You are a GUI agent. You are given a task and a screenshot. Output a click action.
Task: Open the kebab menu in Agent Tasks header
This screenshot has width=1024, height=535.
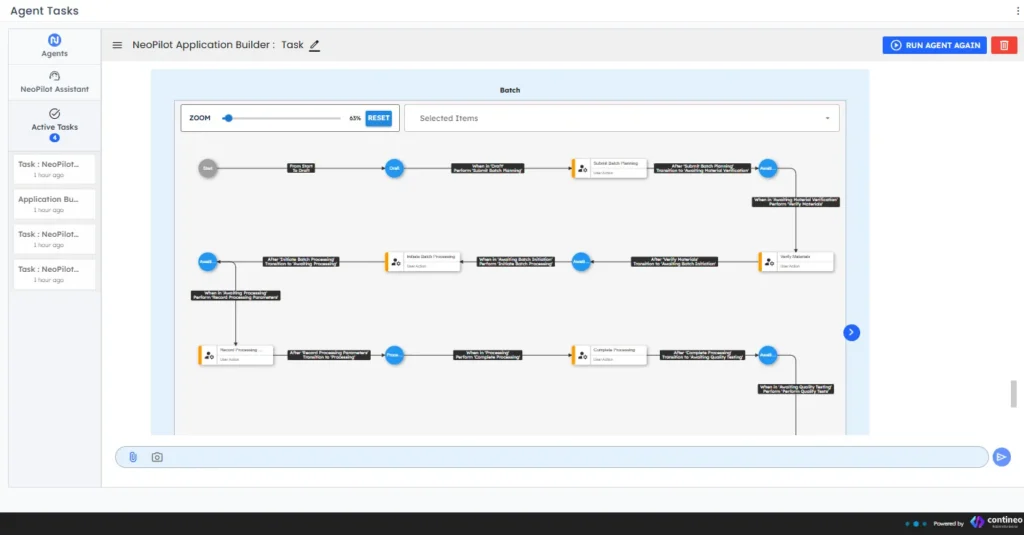(1017, 10)
